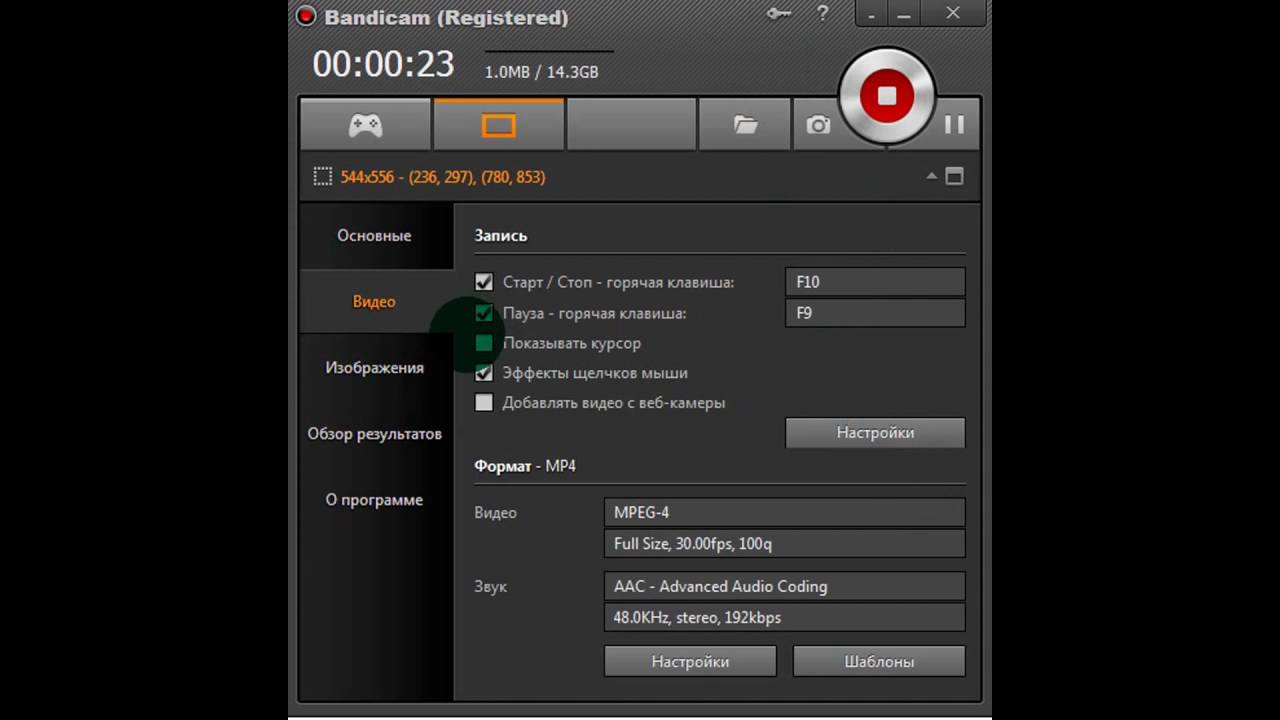Toggle Эффекты щелчков мыши checkbox
The height and width of the screenshot is (720, 1280).
click(x=484, y=373)
